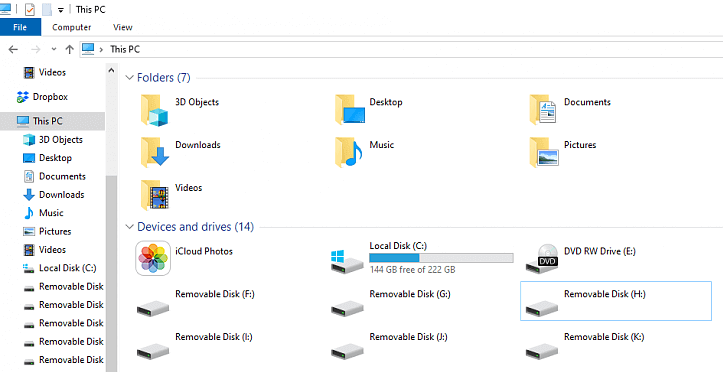This screenshot has height=372, width=723.
Task: Click the Up arrow navigation button
Action: [x=70, y=49]
